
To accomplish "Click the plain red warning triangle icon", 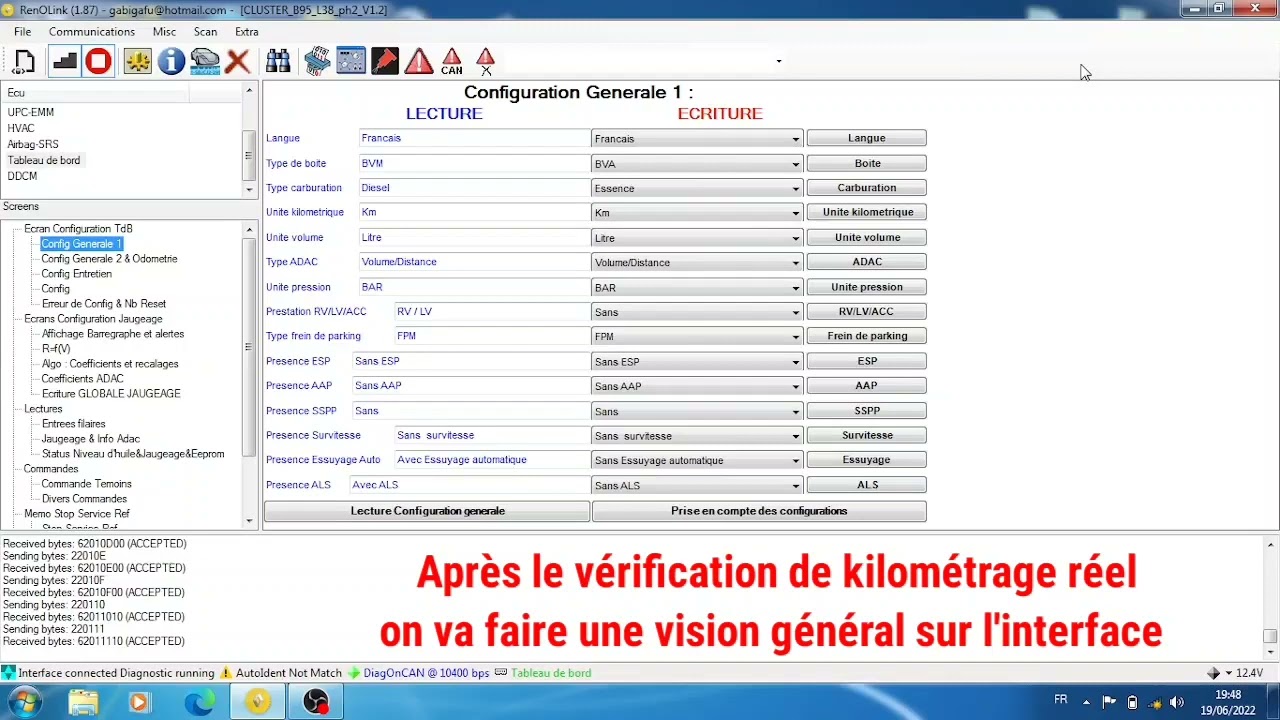I will (419, 62).
